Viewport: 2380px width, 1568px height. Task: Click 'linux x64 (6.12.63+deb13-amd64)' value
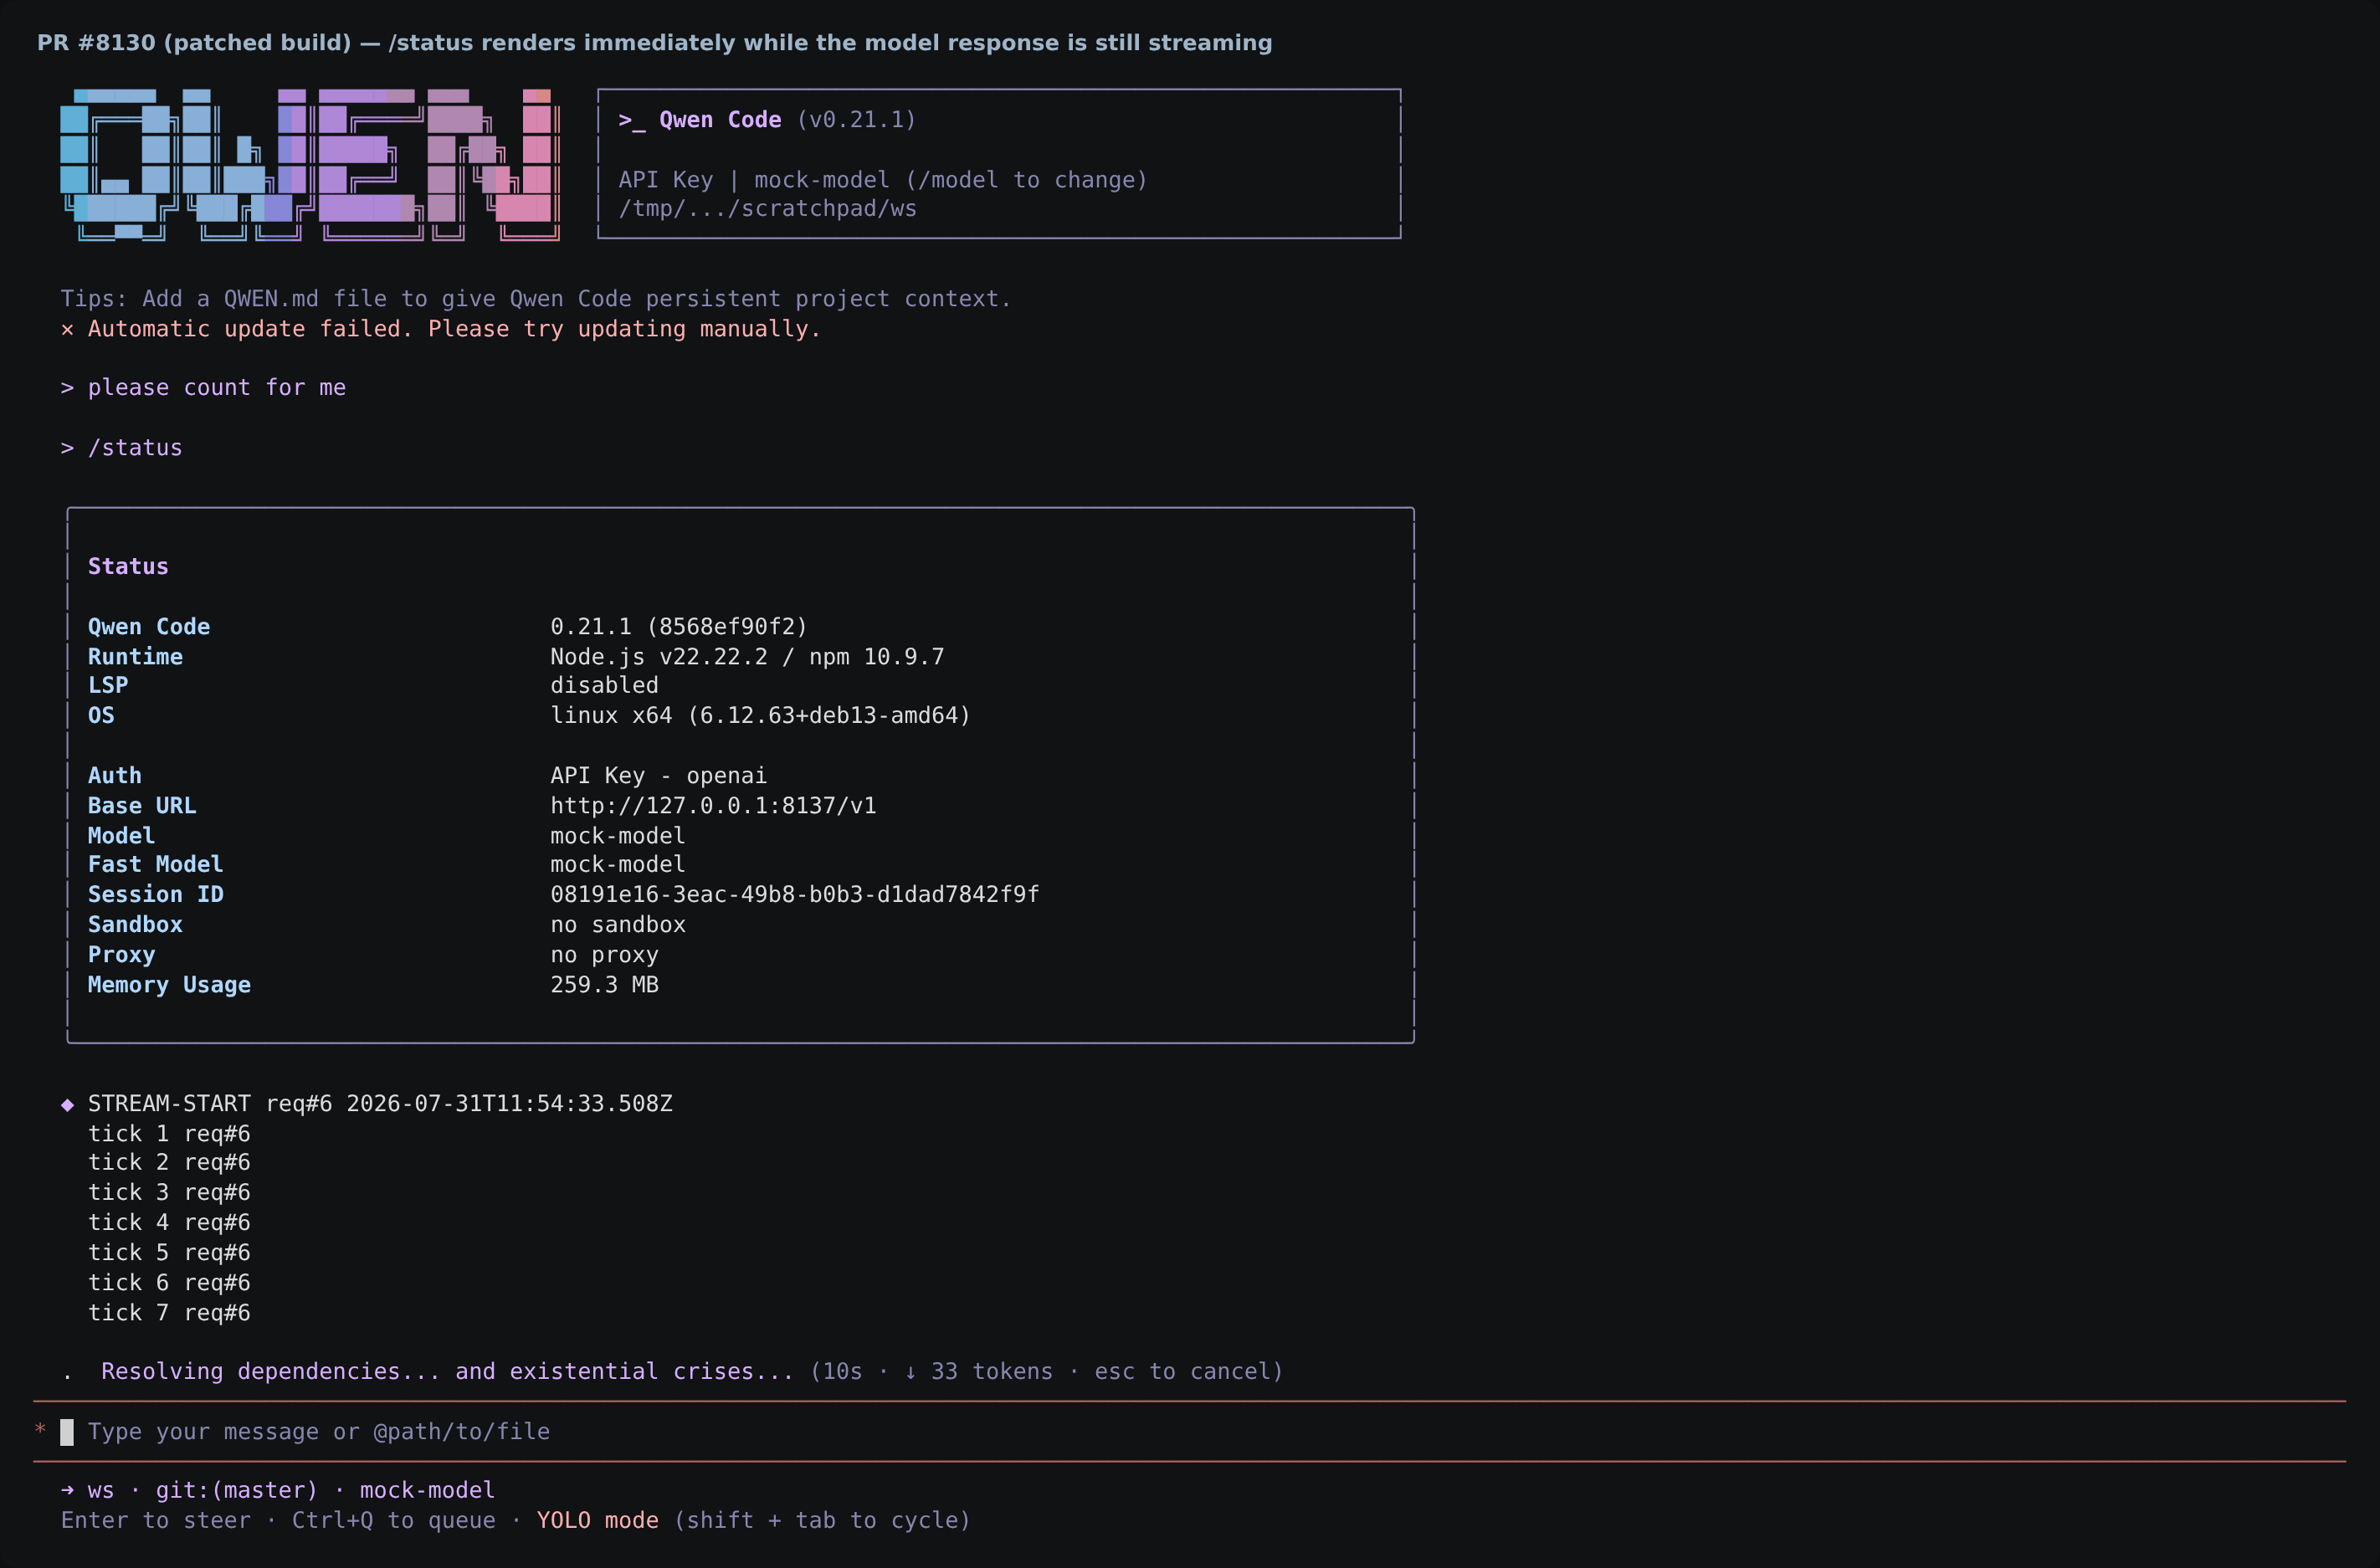pos(760,716)
